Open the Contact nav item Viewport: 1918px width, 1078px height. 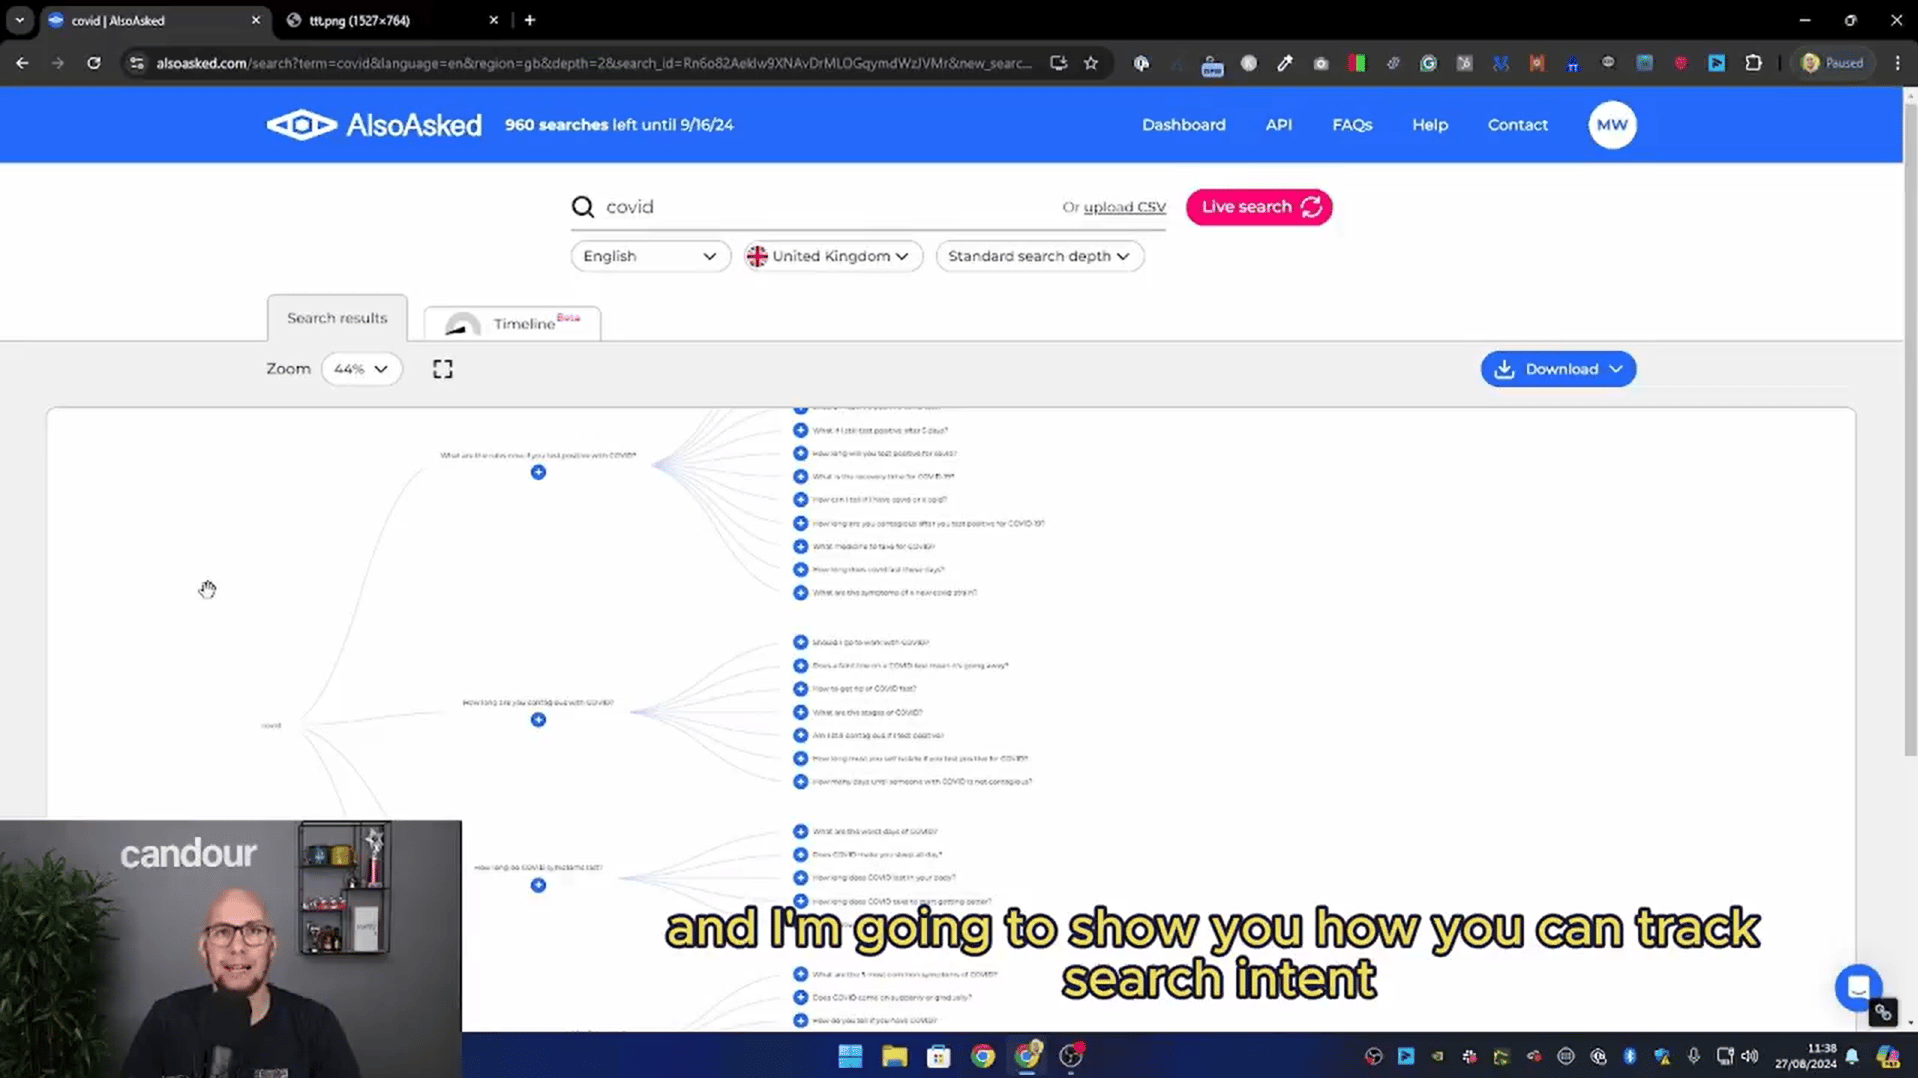[1517, 125]
